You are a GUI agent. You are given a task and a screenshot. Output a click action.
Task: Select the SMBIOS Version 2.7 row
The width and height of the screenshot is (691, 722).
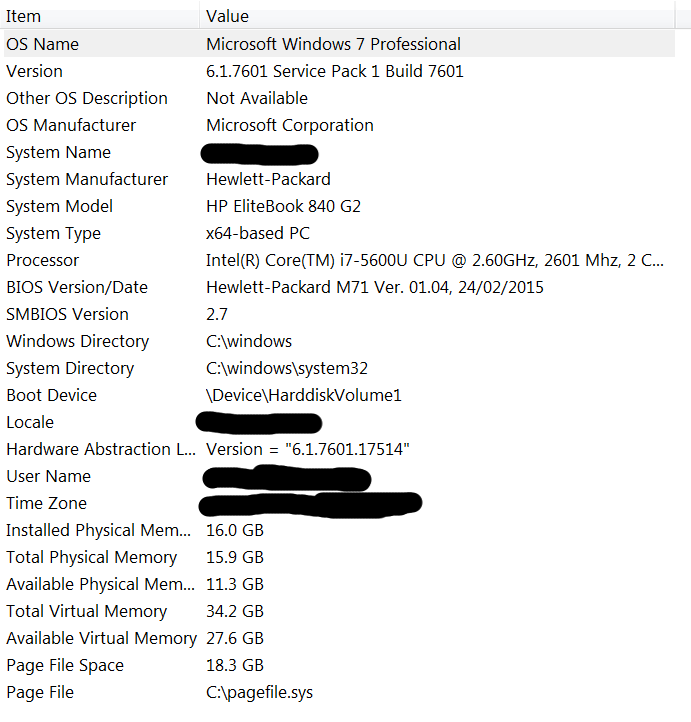pos(67,314)
